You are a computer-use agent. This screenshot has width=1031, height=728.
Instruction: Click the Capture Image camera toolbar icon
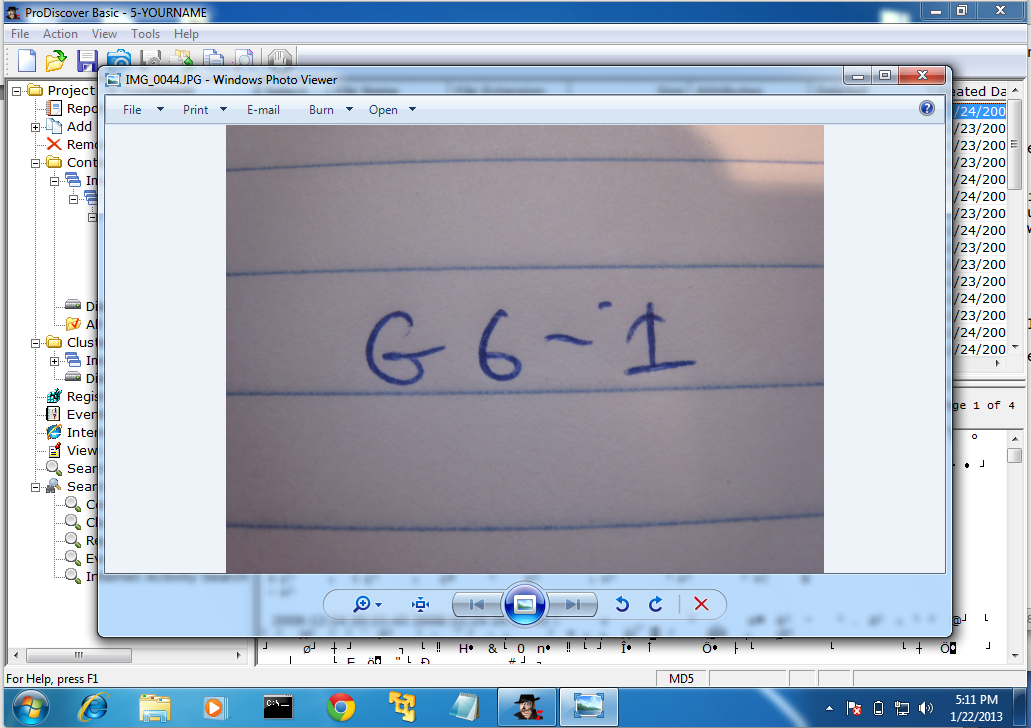[119, 58]
